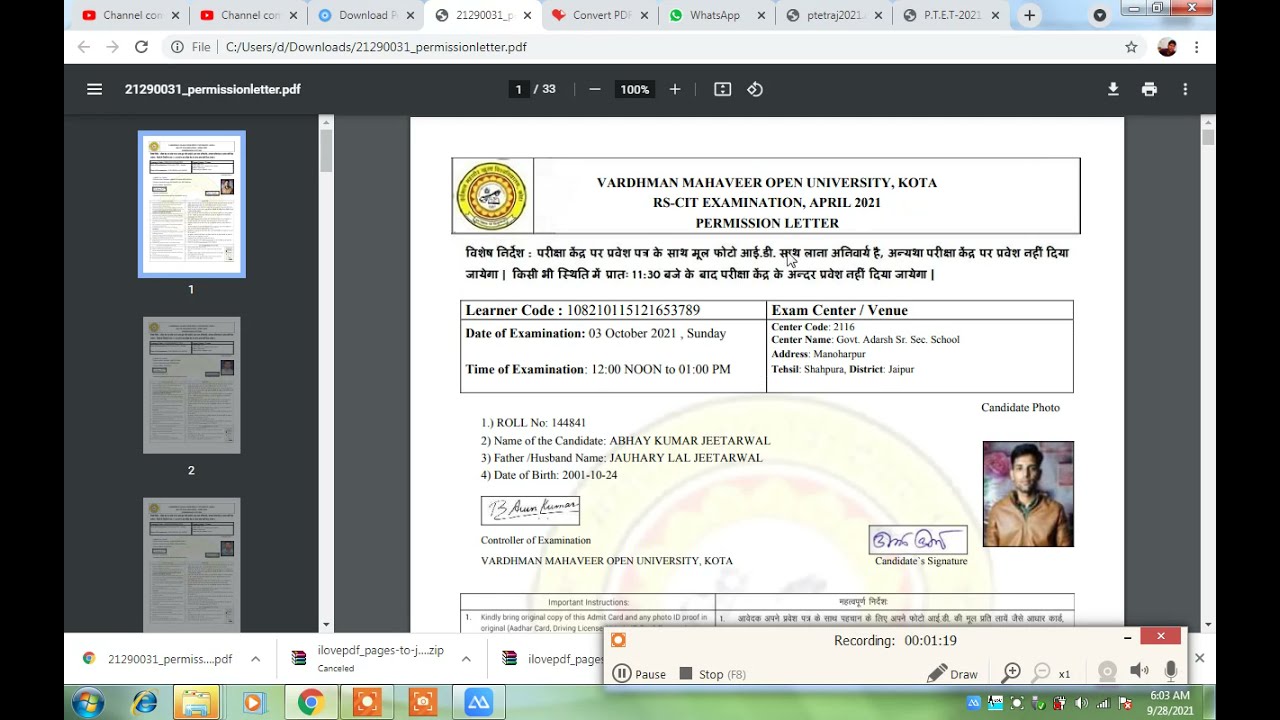Click the address bar file path

point(376,47)
